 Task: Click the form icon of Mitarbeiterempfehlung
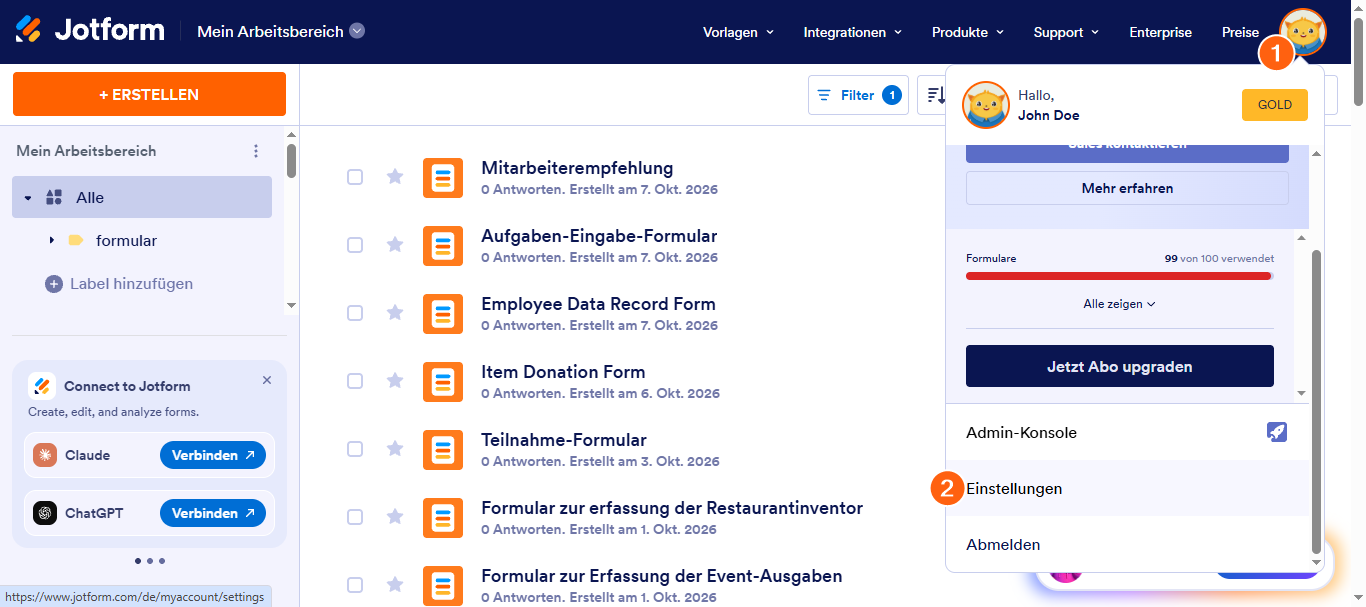point(443,178)
